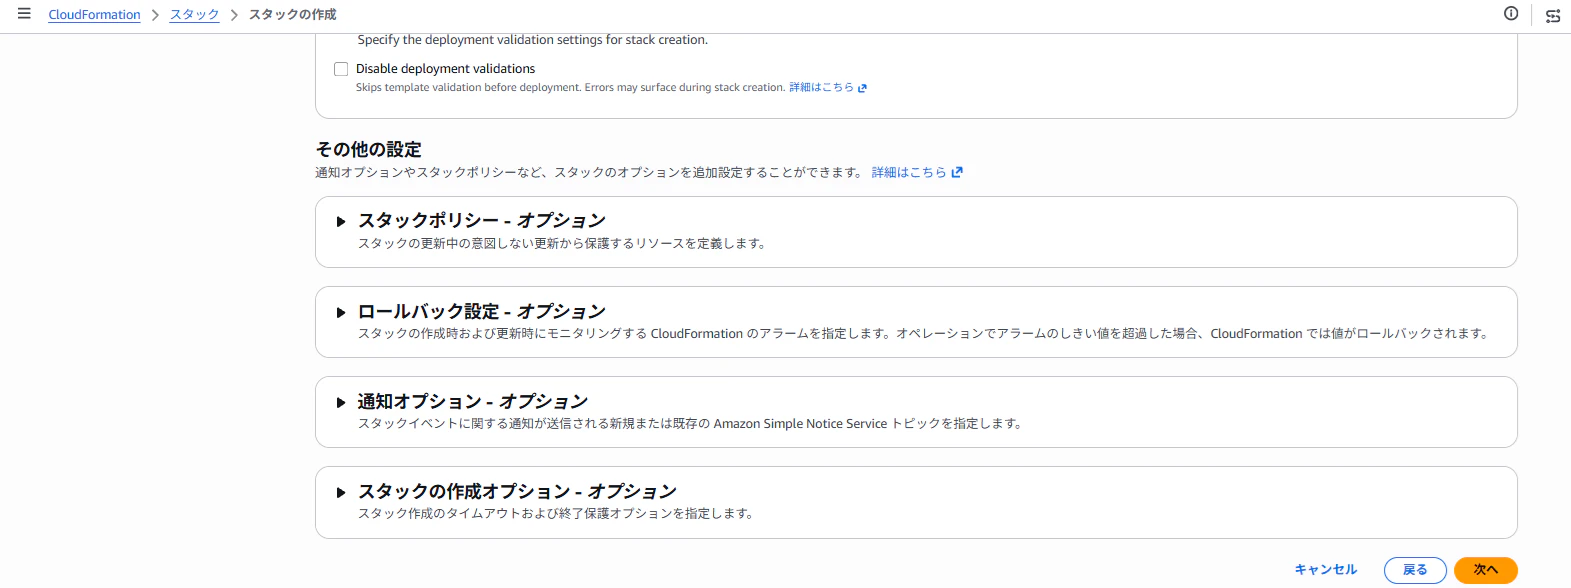
Task: Click the info circle icon in the header
Action: [1511, 13]
